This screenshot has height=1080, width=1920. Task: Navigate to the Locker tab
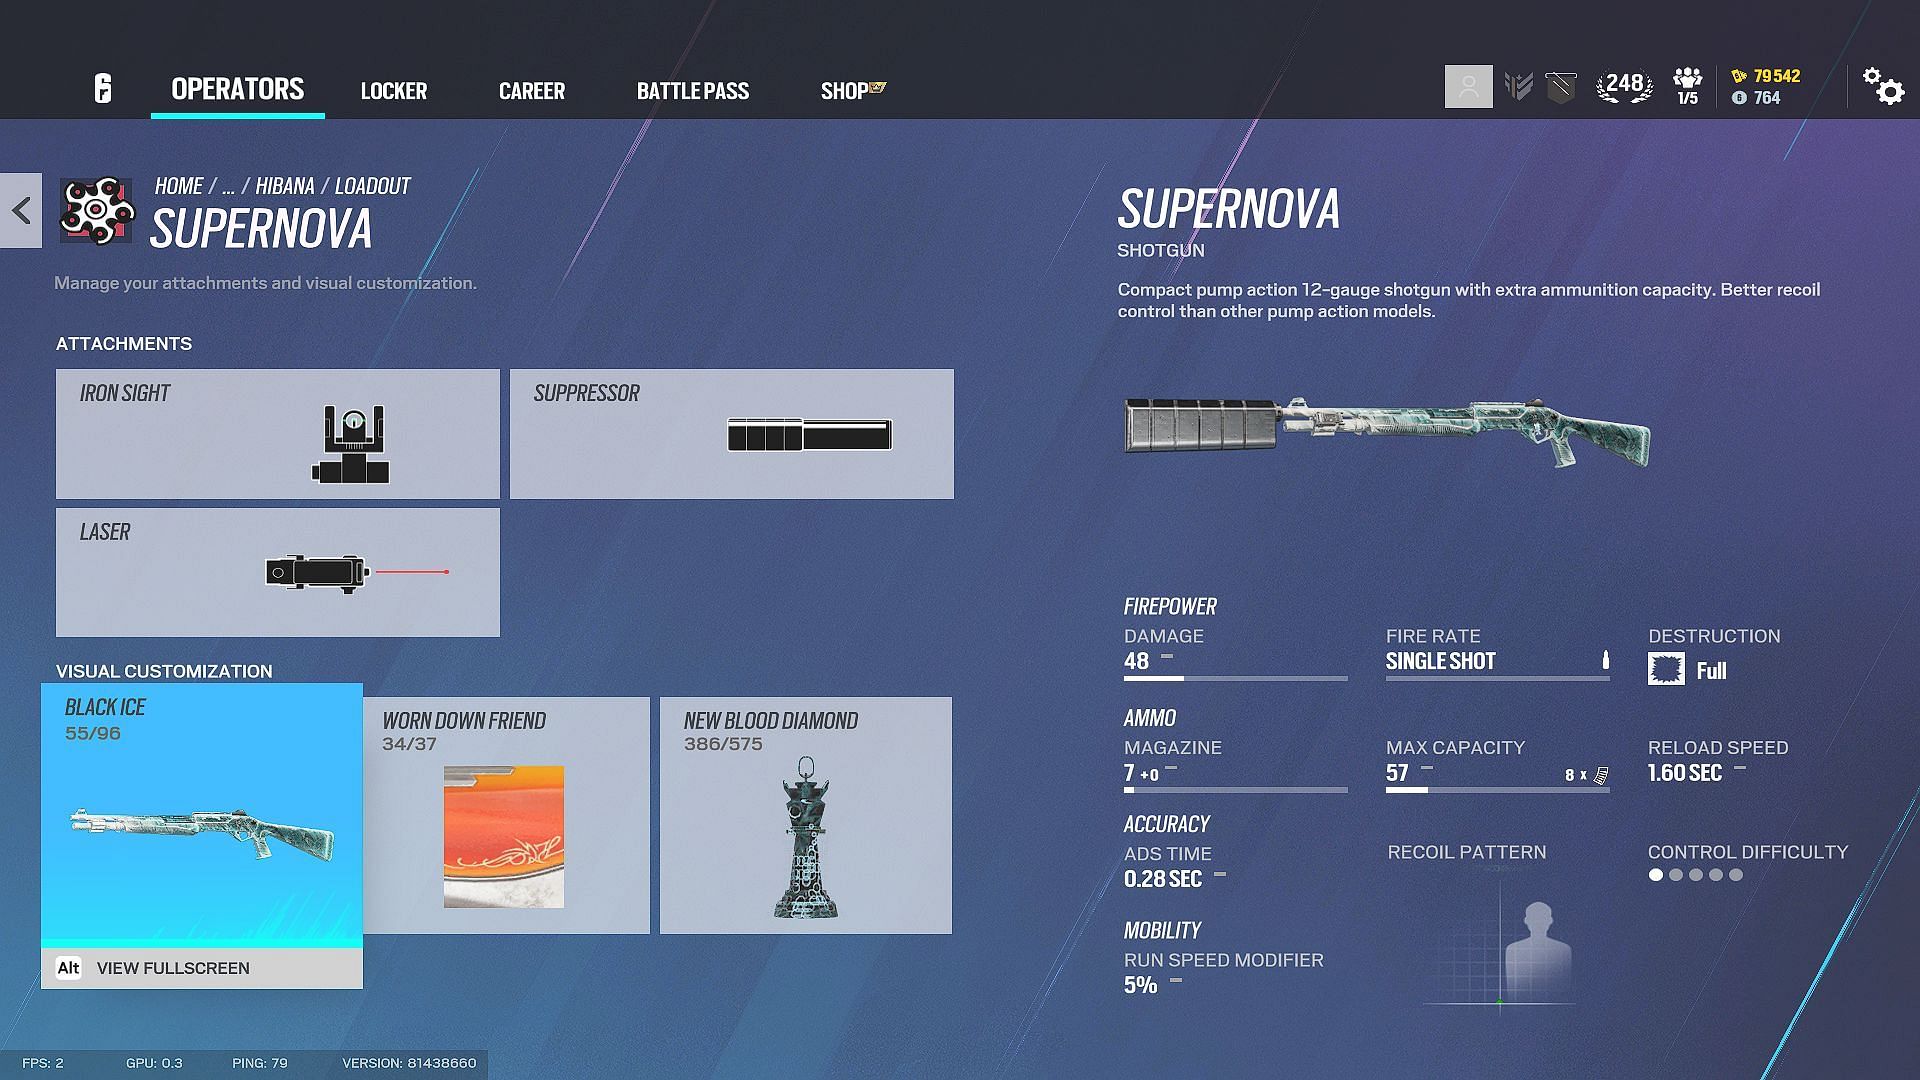click(394, 88)
